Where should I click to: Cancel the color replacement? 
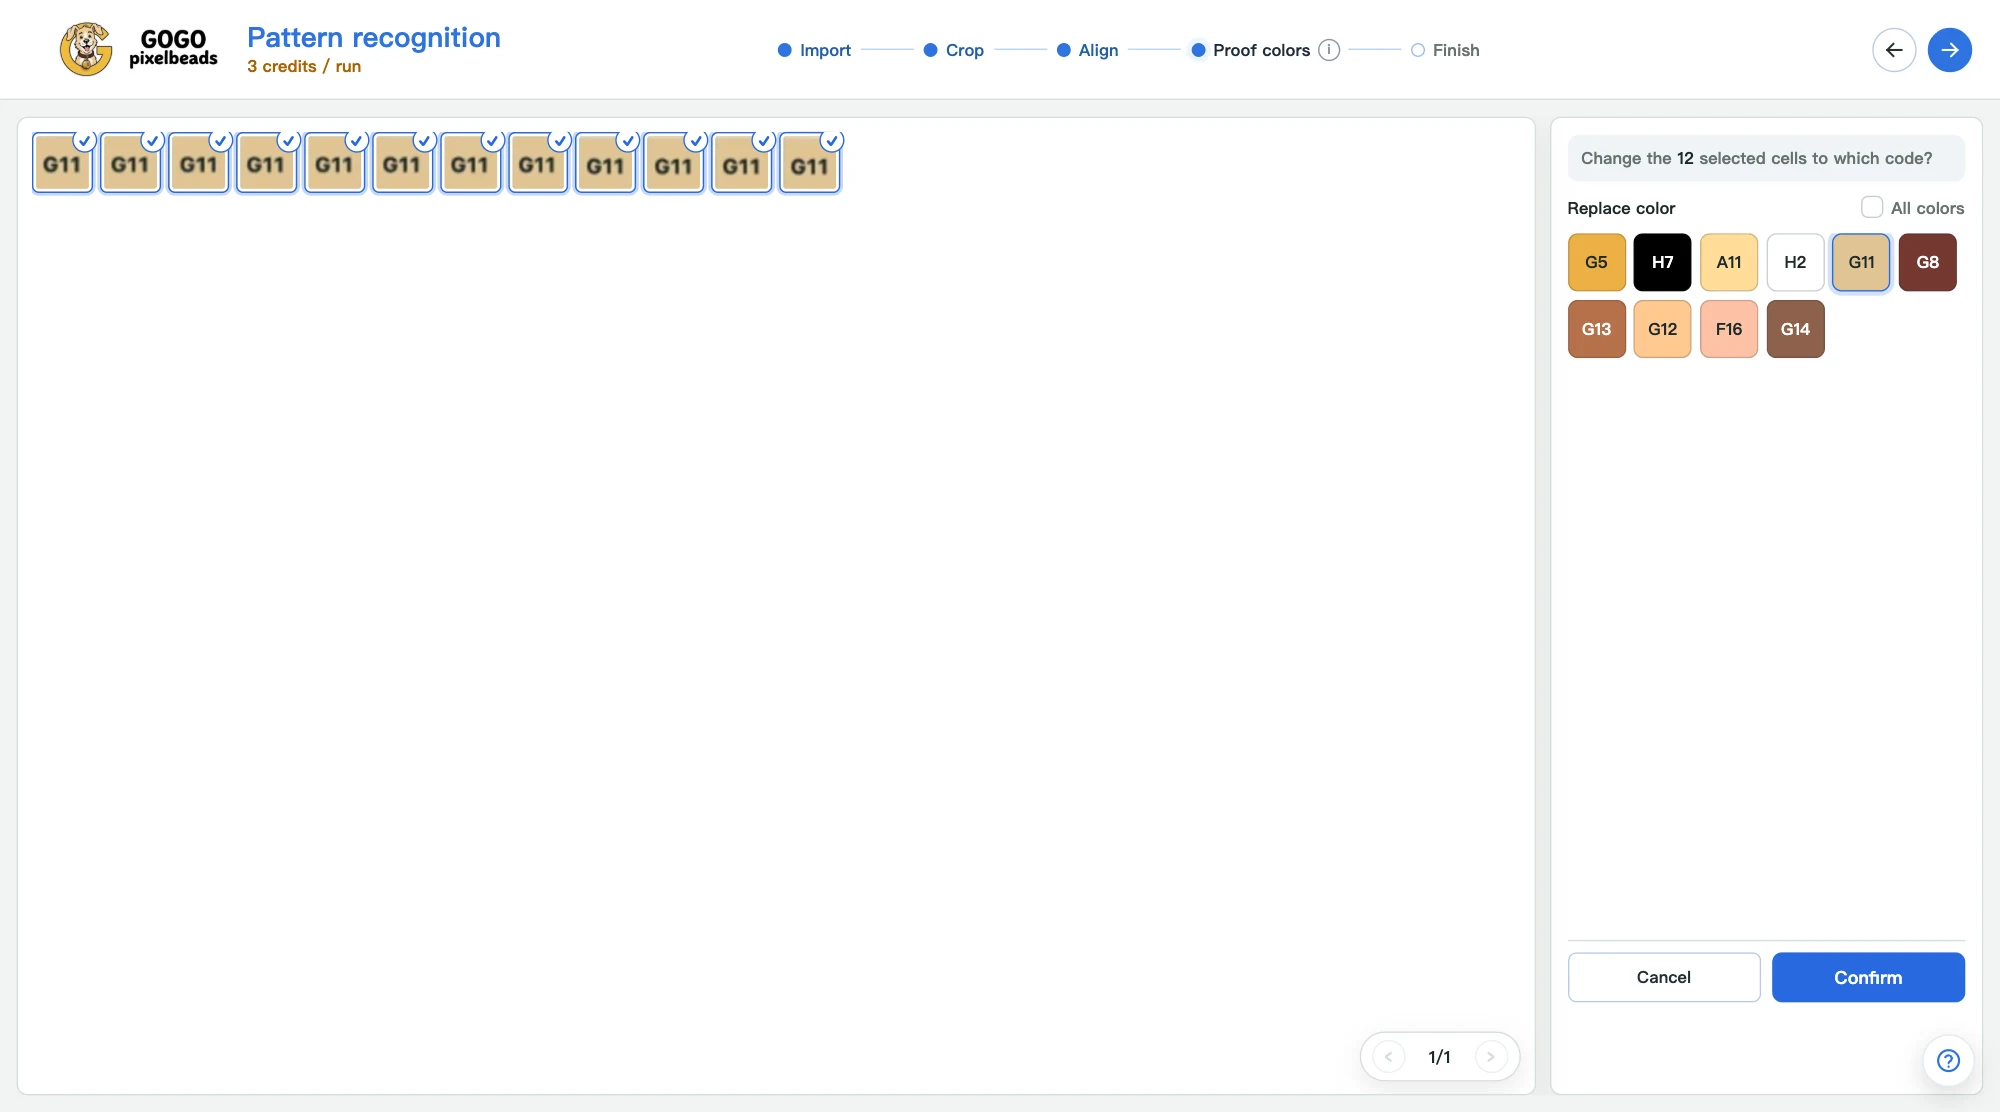[x=1664, y=977]
